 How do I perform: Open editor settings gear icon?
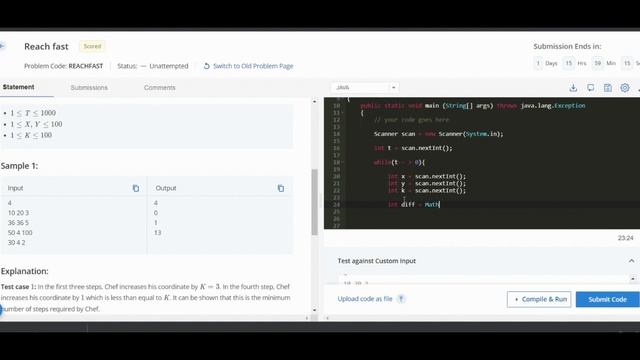pyautogui.click(x=625, y=88)
